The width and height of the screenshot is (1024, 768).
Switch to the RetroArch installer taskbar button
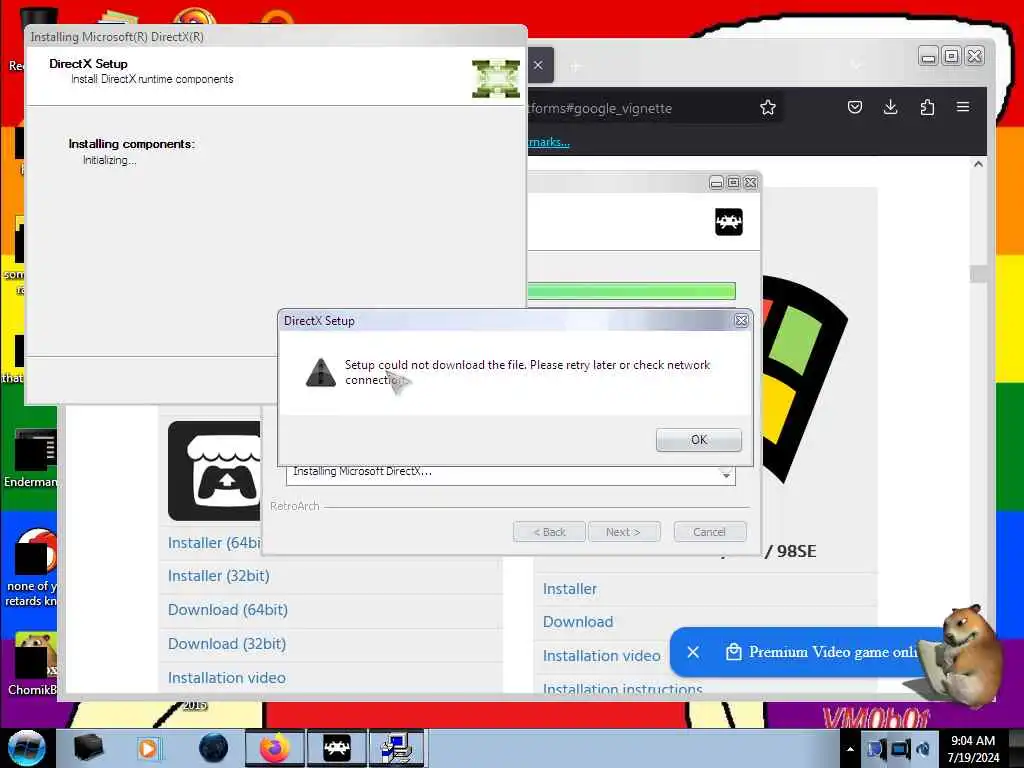(336, 748)
